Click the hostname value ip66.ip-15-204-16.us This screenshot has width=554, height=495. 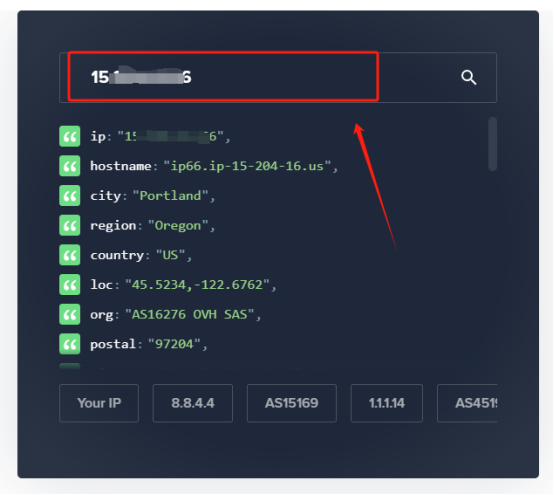click(x=247, y=166)
